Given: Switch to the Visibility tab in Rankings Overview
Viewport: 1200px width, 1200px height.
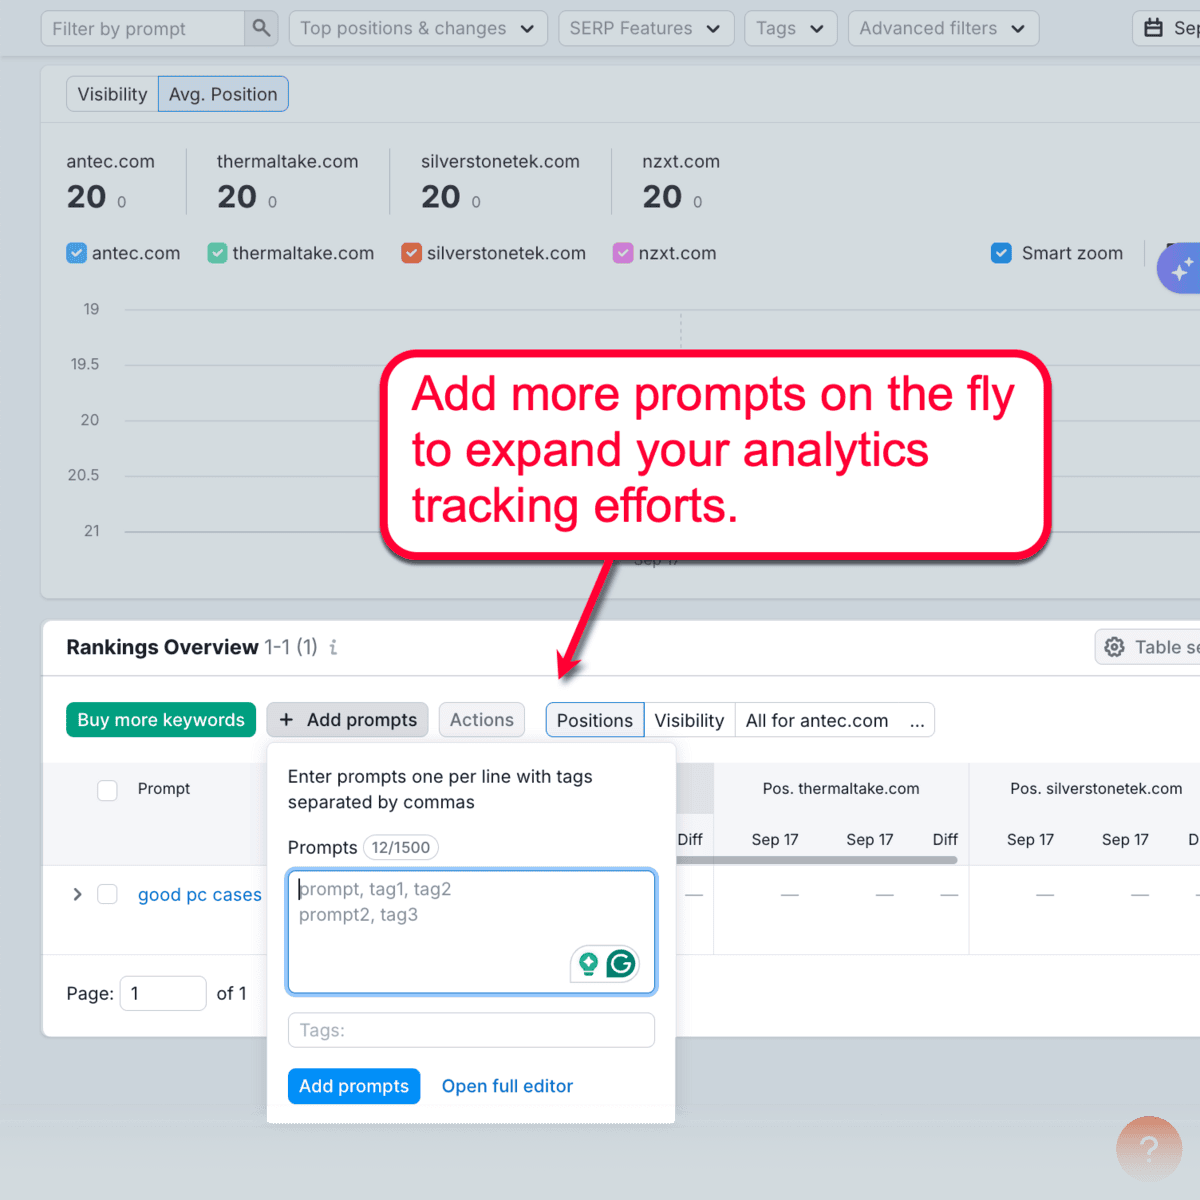Looking at the screenshot, I should coord(689,720).
